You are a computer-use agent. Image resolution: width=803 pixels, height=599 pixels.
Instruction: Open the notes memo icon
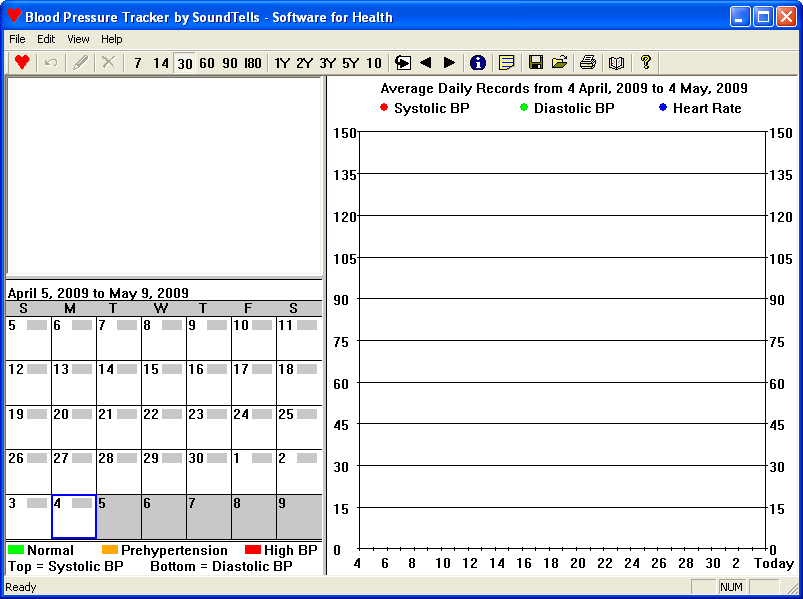click(507, 62)
